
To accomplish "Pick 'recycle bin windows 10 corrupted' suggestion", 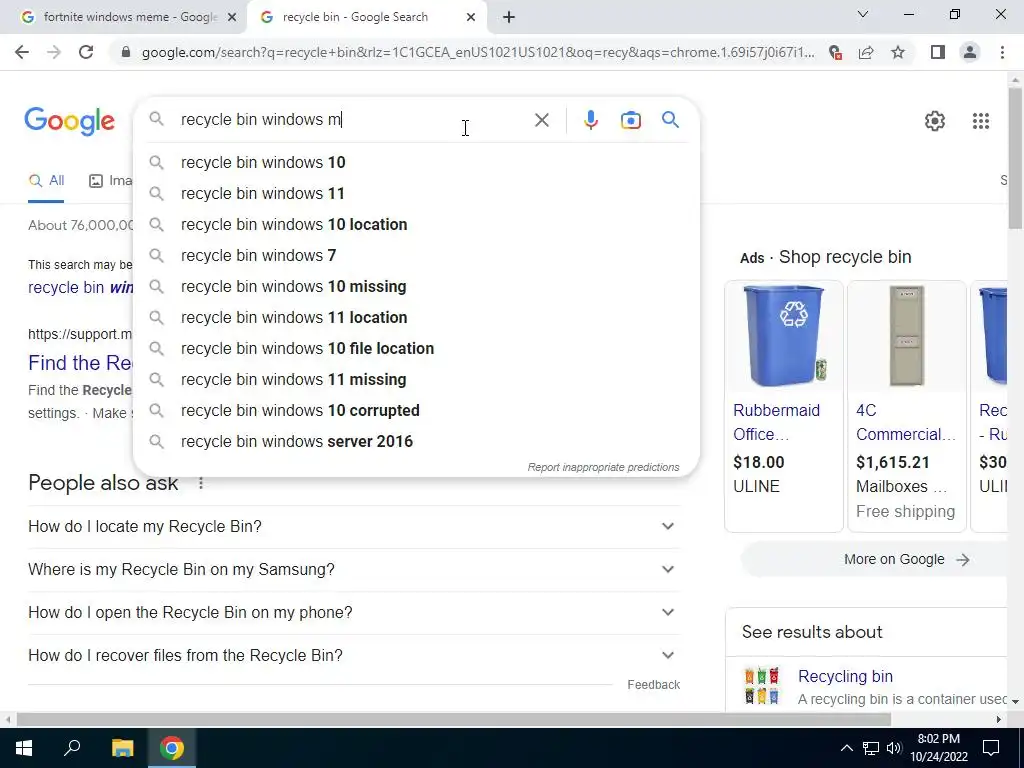I will [416, 411].
